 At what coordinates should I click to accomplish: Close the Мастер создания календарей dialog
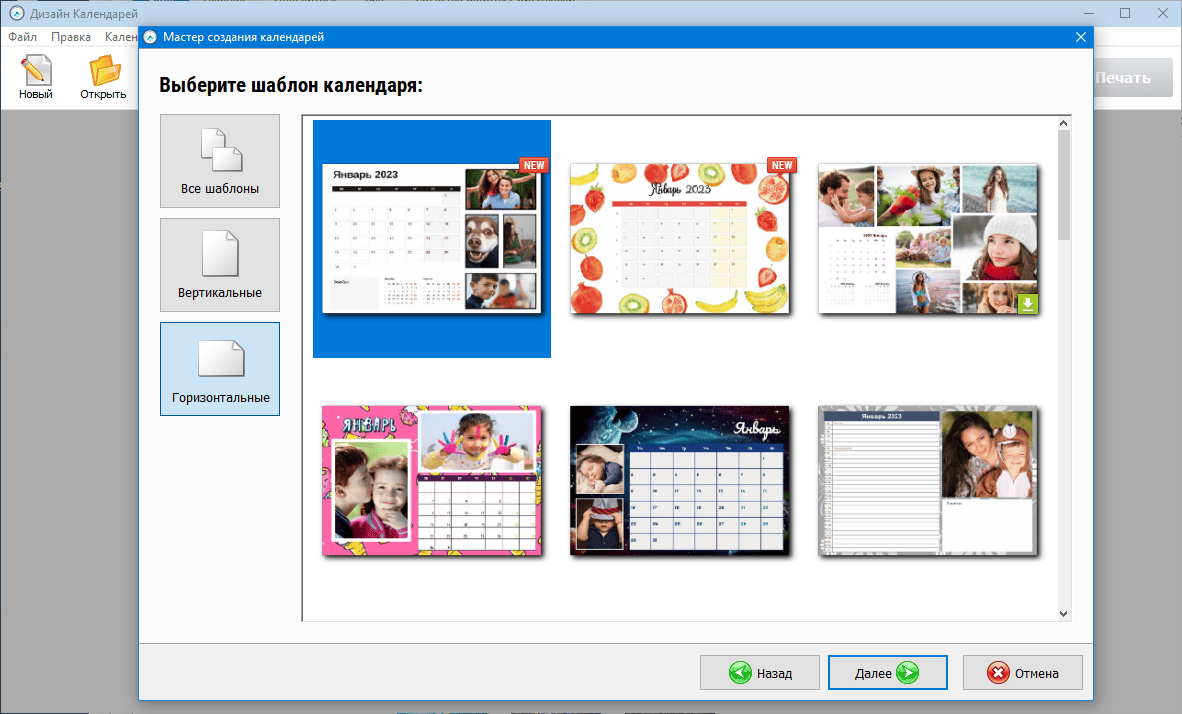coord(1080,37)
